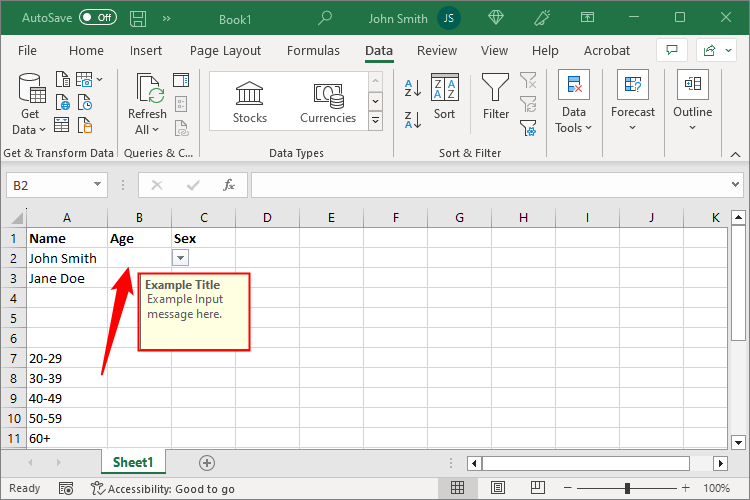Open the Sort dialog button
Screen dimensions: 750x500
tap(444, 96)
